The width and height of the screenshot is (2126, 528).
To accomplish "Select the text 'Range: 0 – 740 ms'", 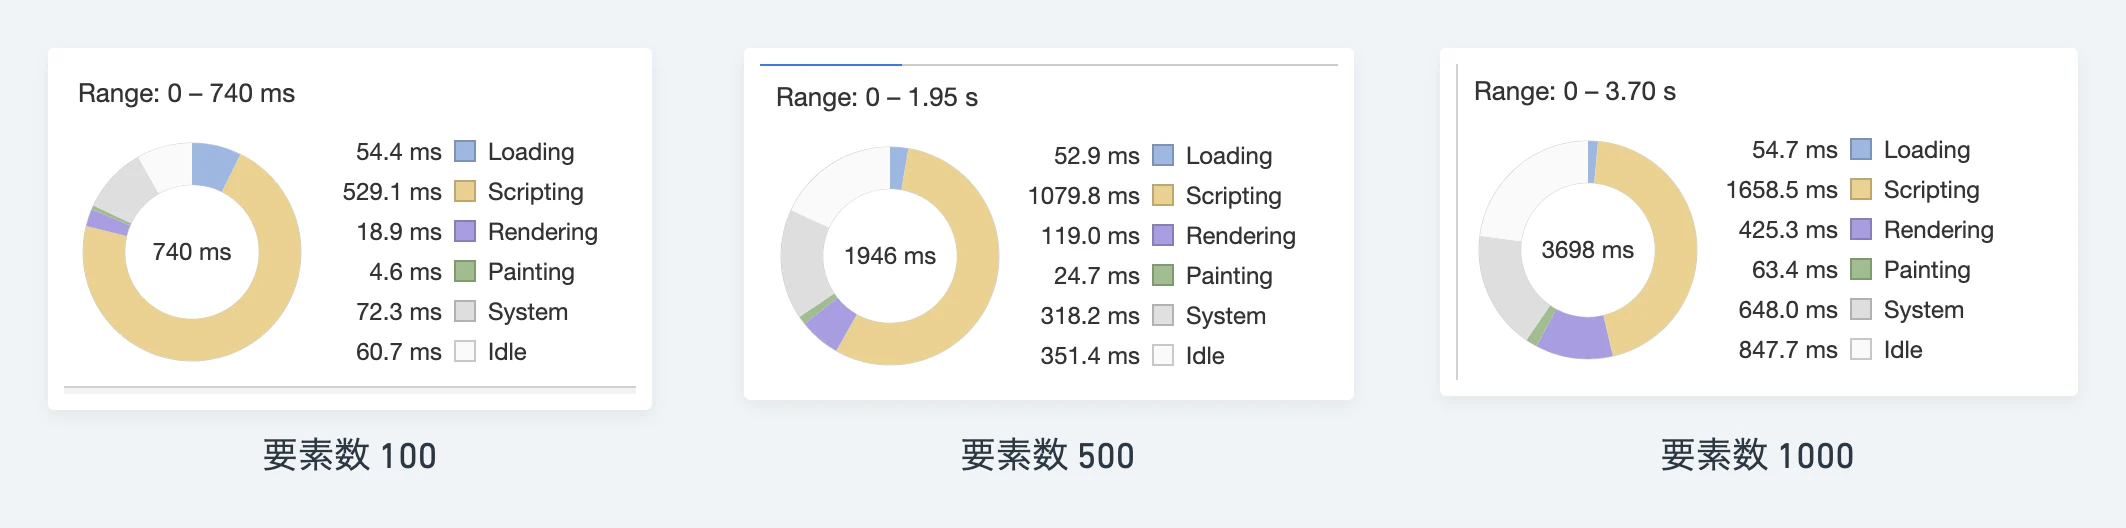I will 187,93.
